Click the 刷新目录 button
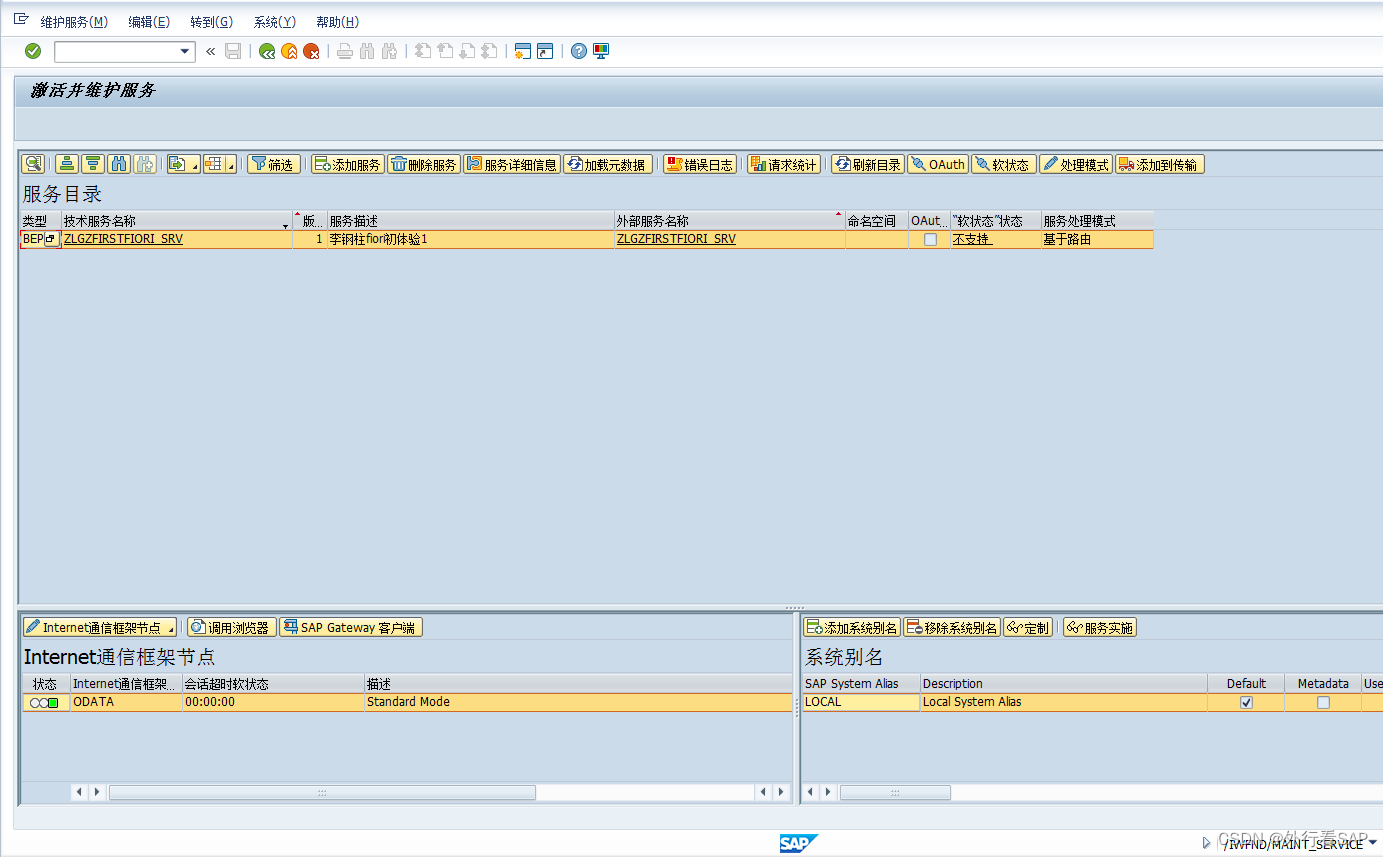This screenshot has height=857, width=1383. (x=867, y=164)
